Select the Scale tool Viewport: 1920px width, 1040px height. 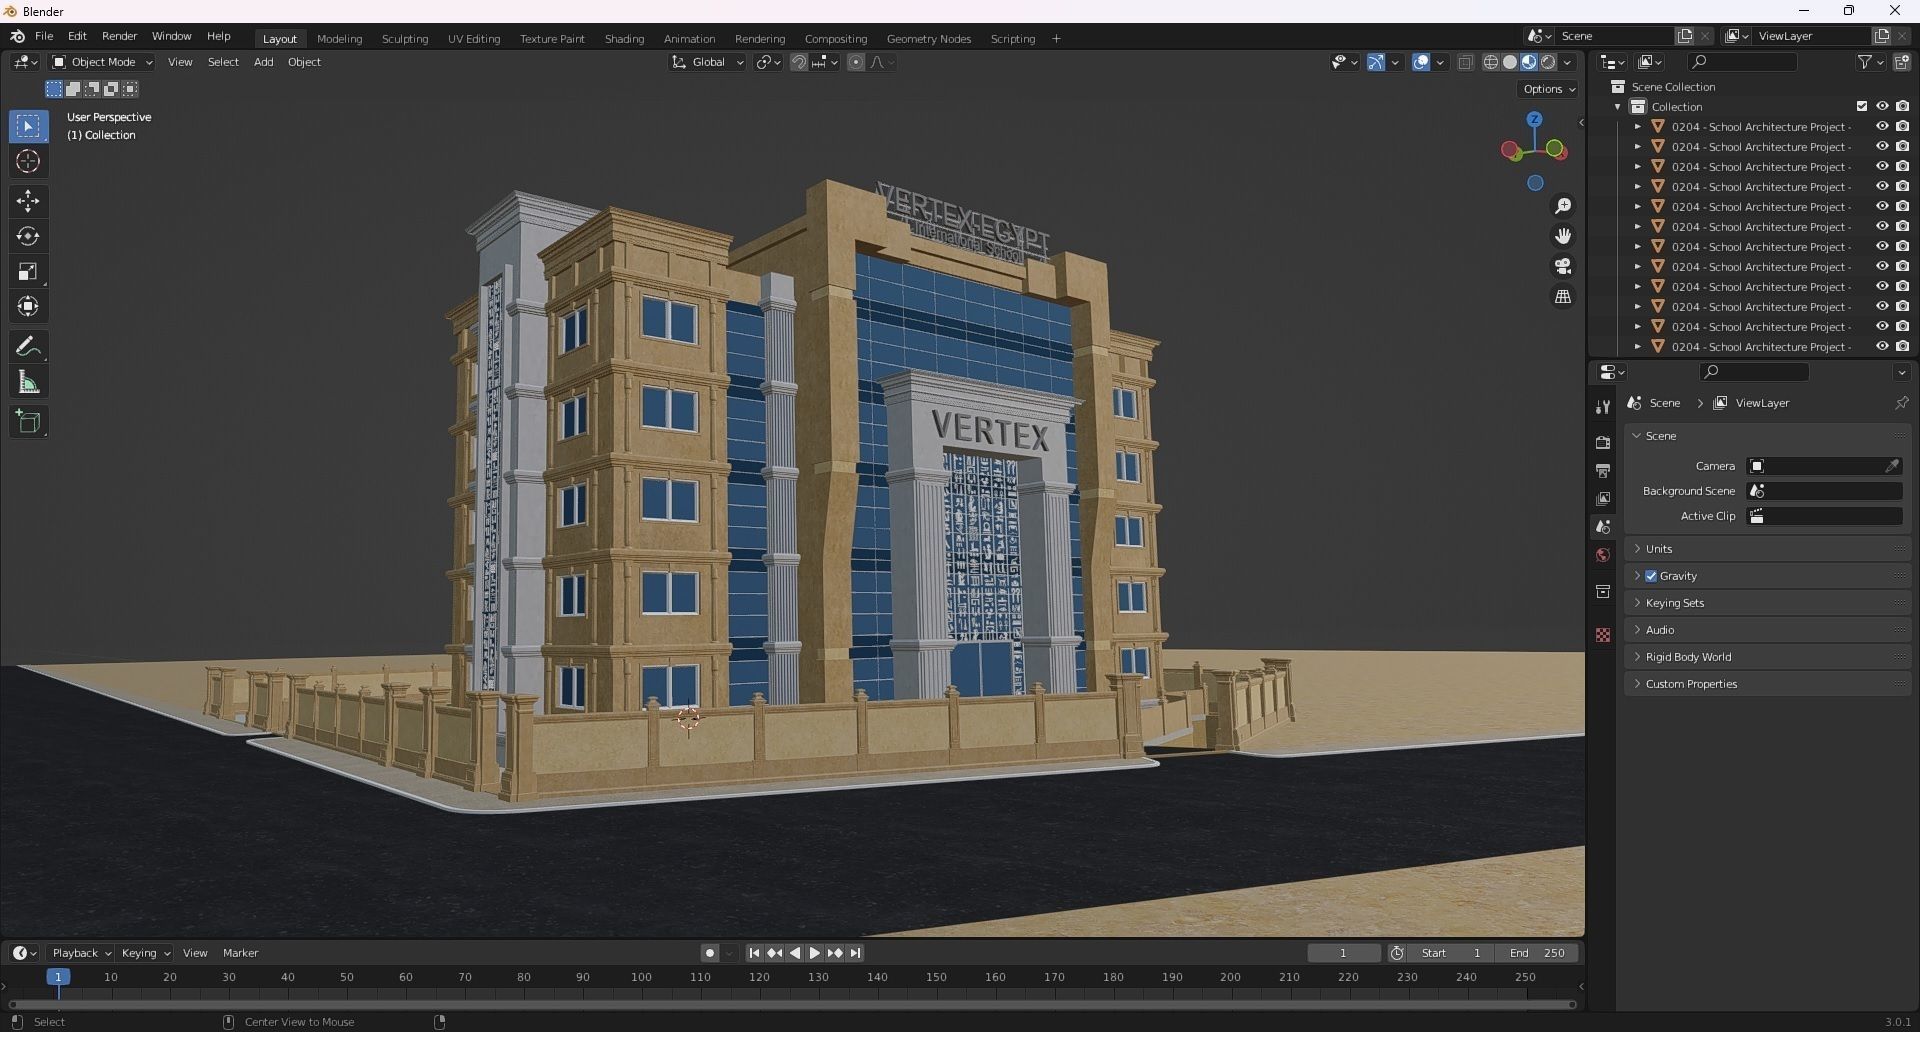28,271
